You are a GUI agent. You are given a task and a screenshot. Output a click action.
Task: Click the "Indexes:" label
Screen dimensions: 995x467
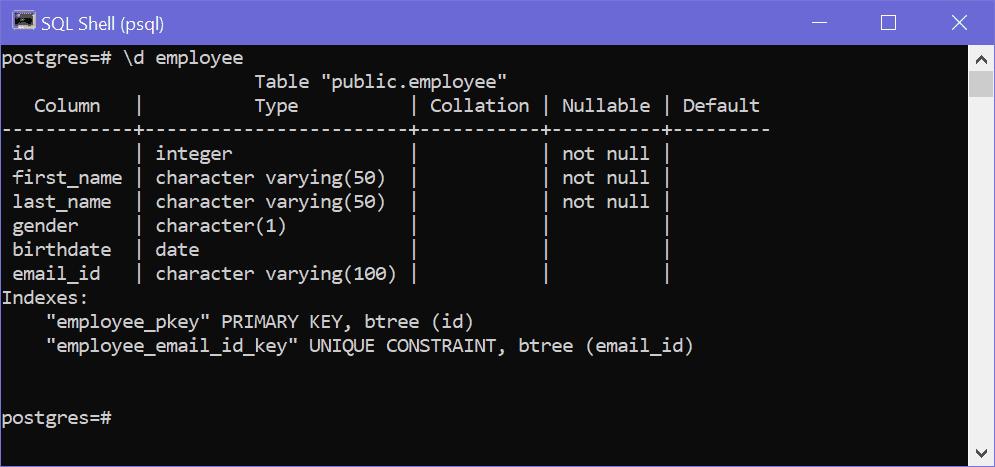(45, 298)
